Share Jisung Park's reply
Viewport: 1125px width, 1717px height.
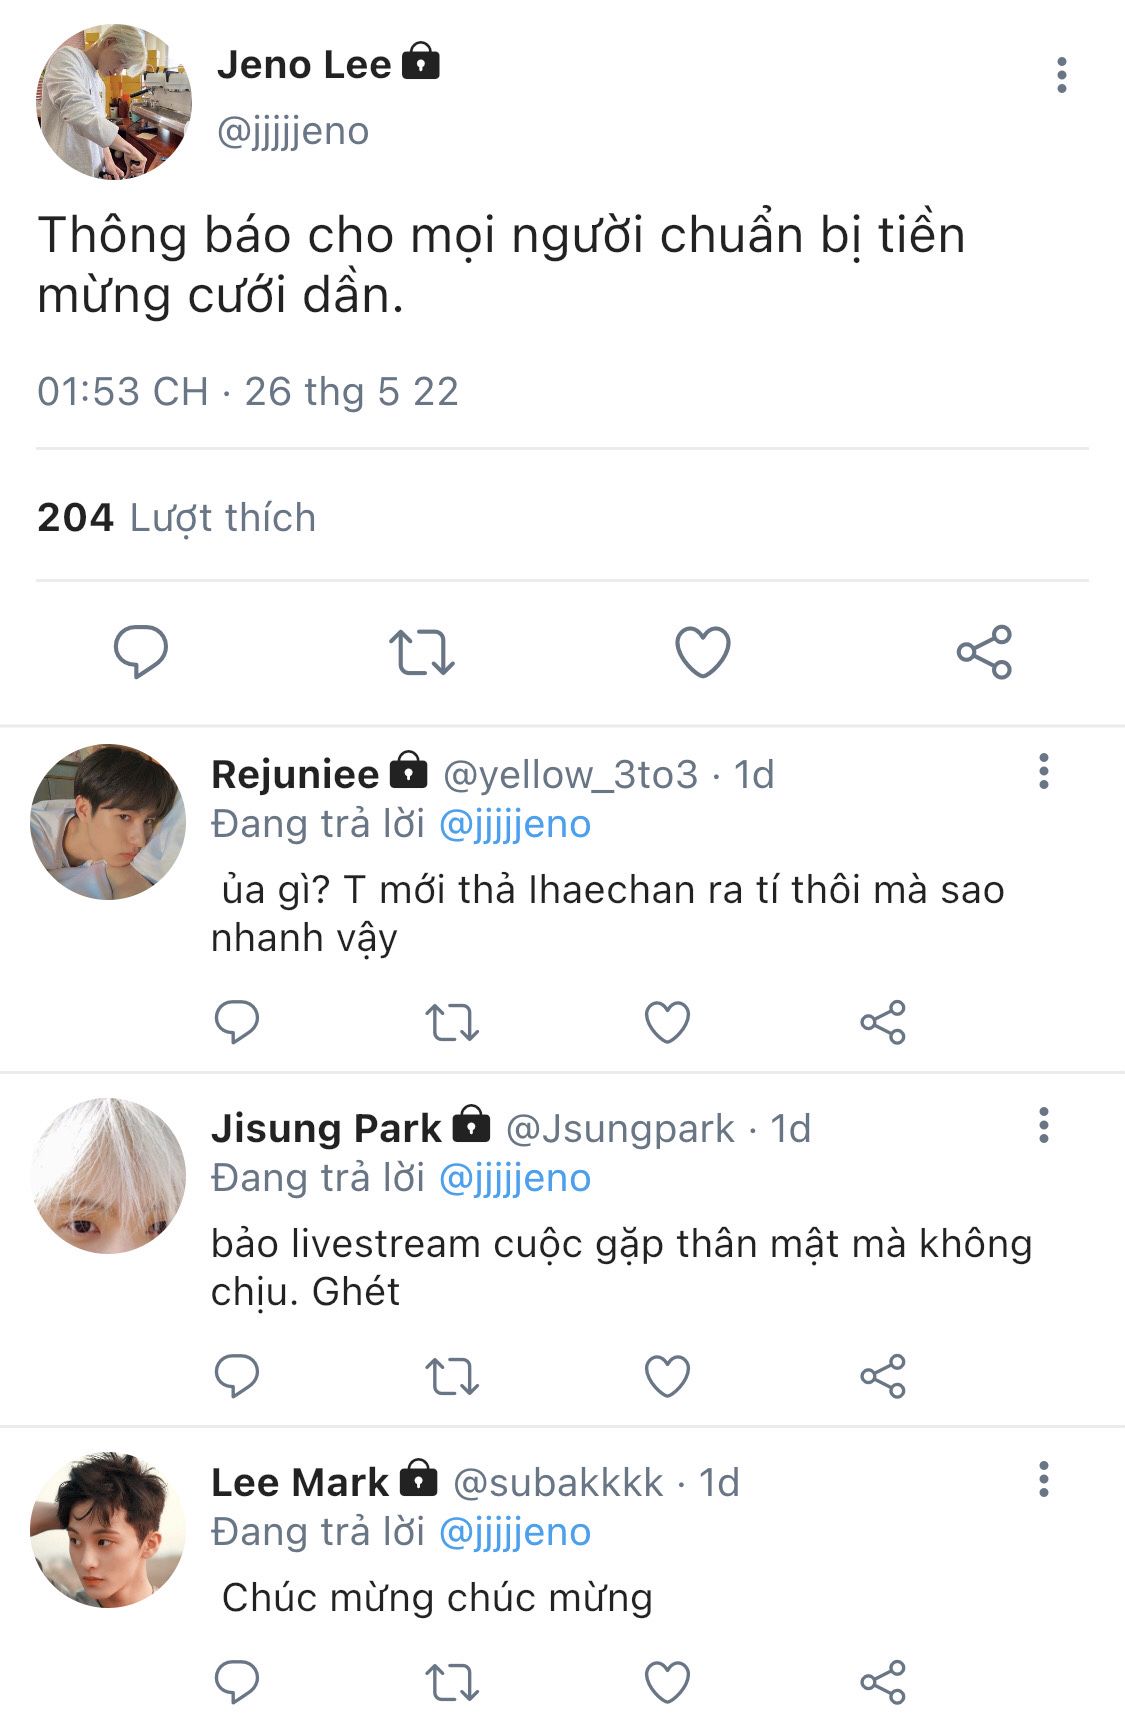pos(883,1376)
